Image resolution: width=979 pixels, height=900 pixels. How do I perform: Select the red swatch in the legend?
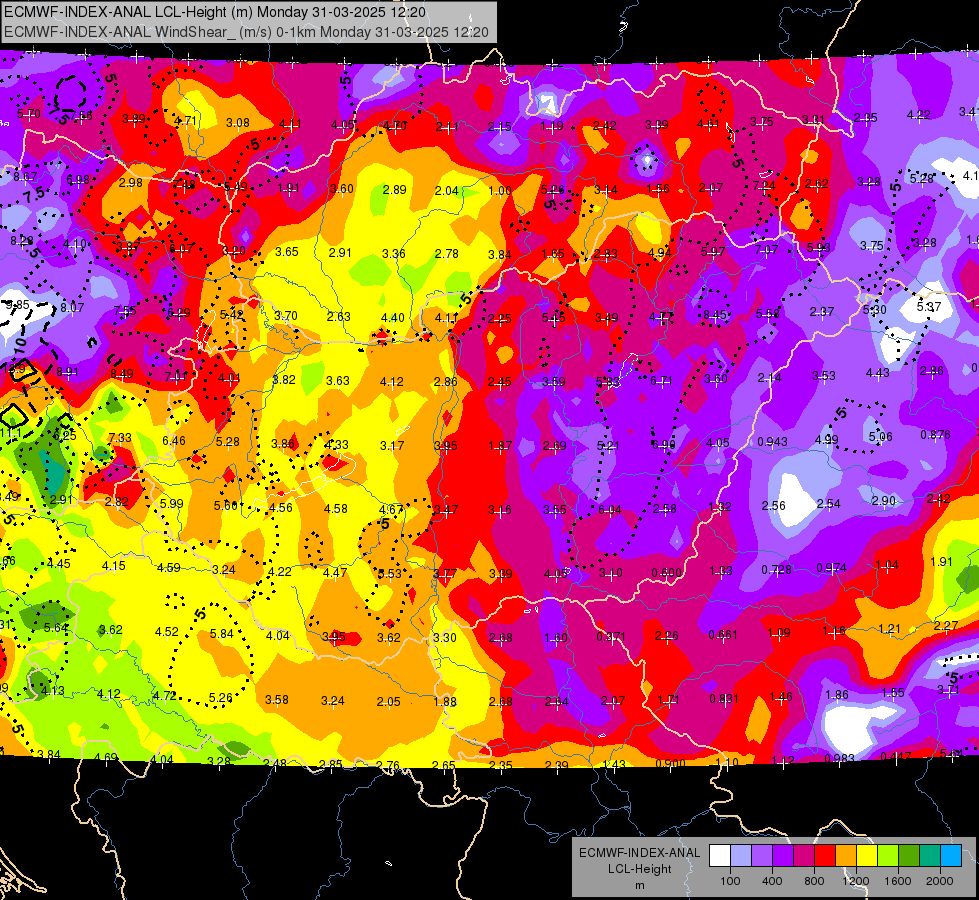click(x=825, y=856)
